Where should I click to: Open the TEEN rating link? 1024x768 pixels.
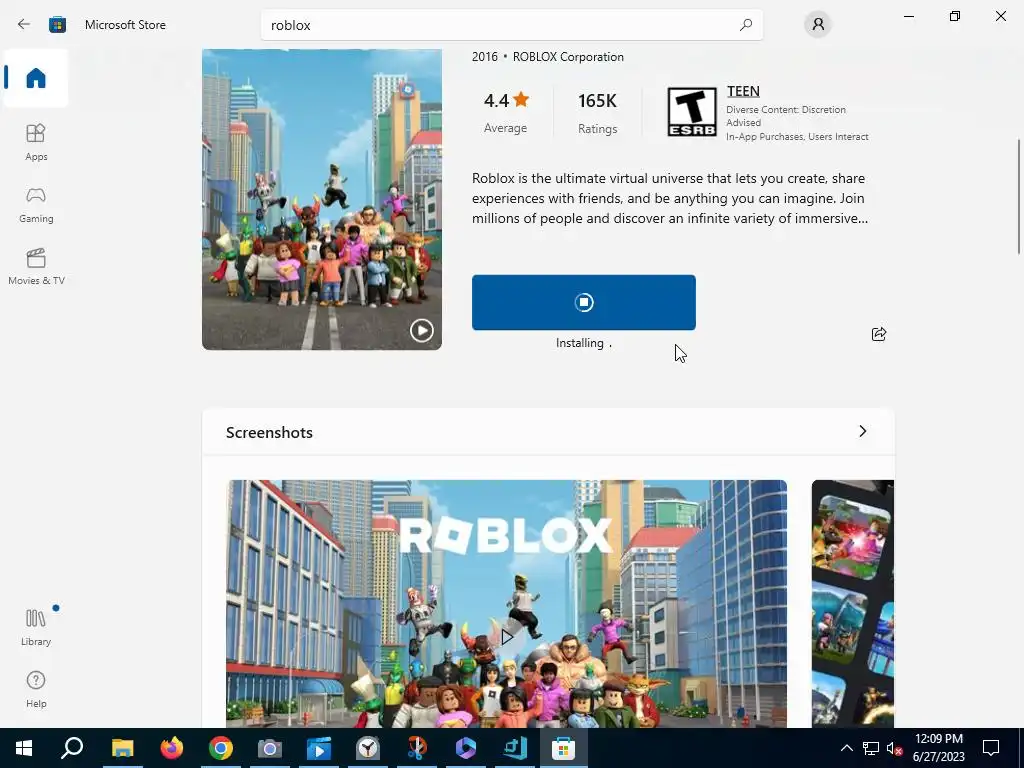pyautogui.click(x=743, y=91)
